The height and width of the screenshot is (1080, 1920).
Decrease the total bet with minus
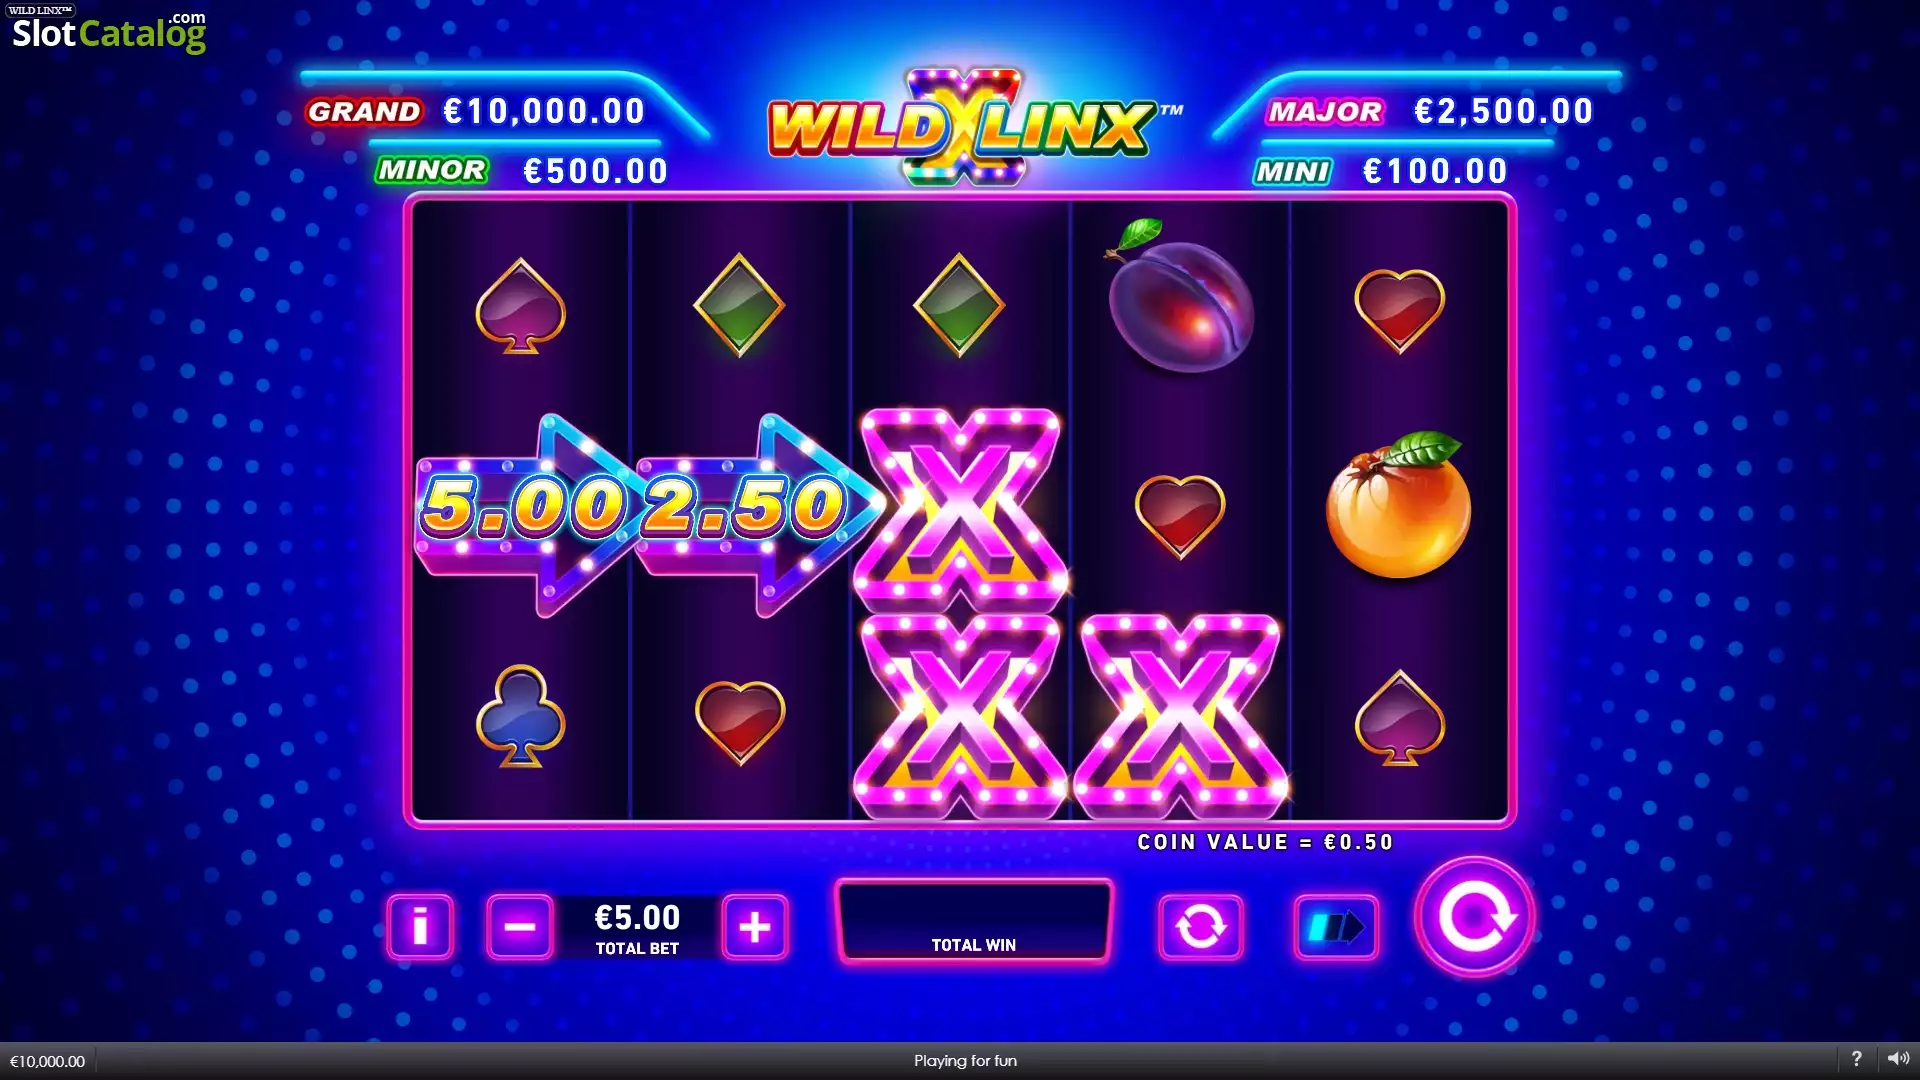point(520,927)
